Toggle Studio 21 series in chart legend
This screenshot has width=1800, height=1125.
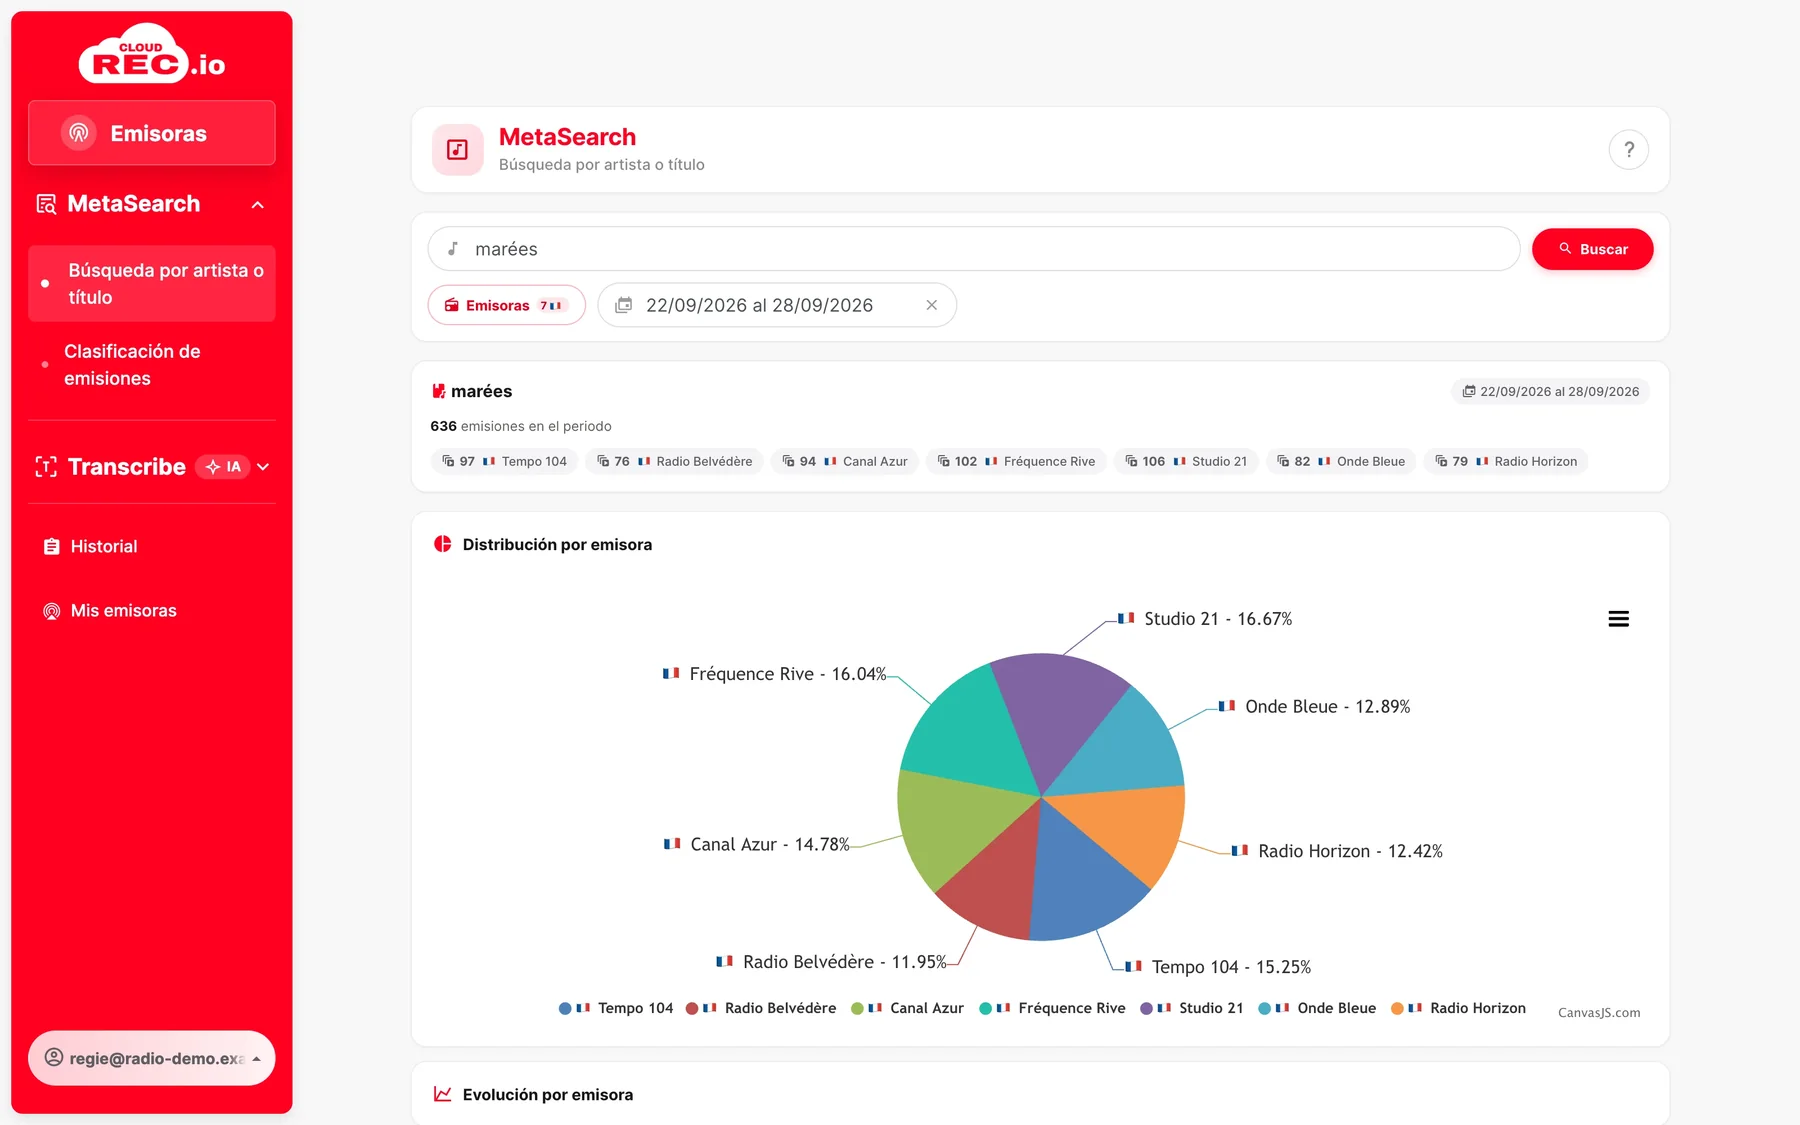pos(1192,1008)
